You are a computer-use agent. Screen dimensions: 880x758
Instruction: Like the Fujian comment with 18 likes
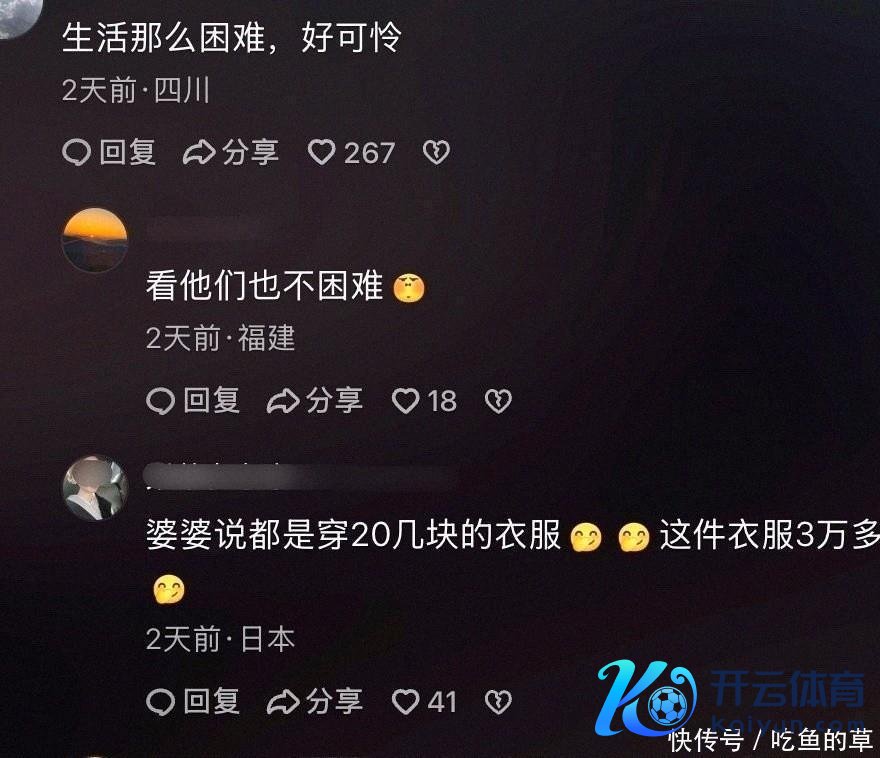click(x=405, y=401)
